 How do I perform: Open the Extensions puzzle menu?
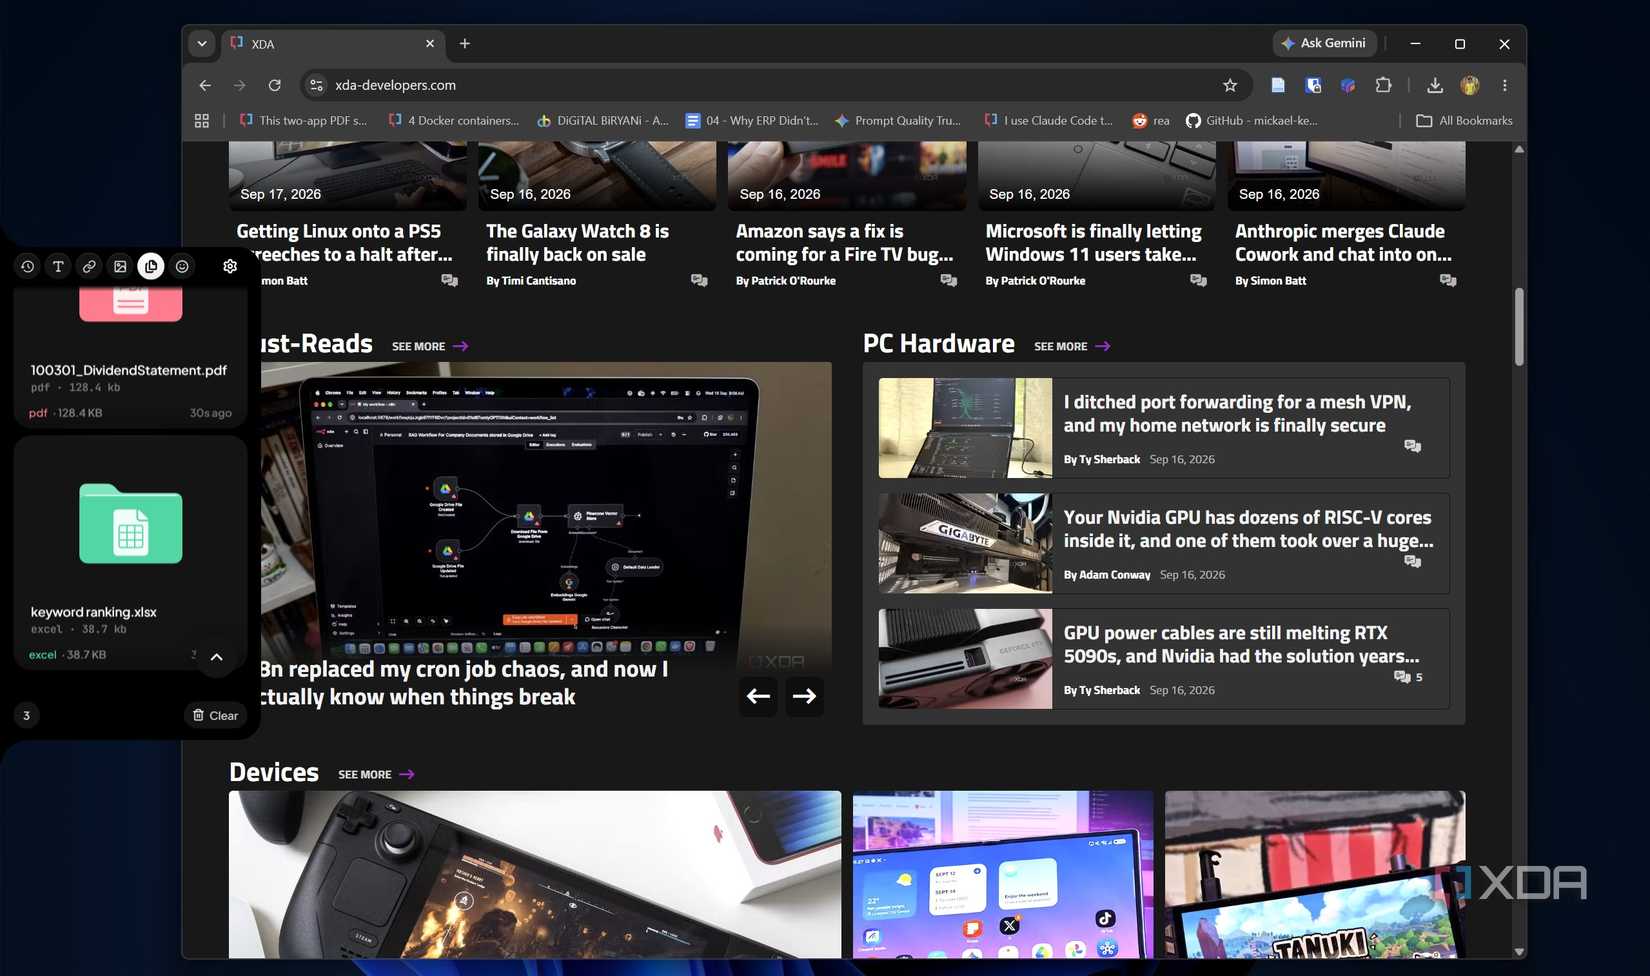click(x=1383, y=85)
